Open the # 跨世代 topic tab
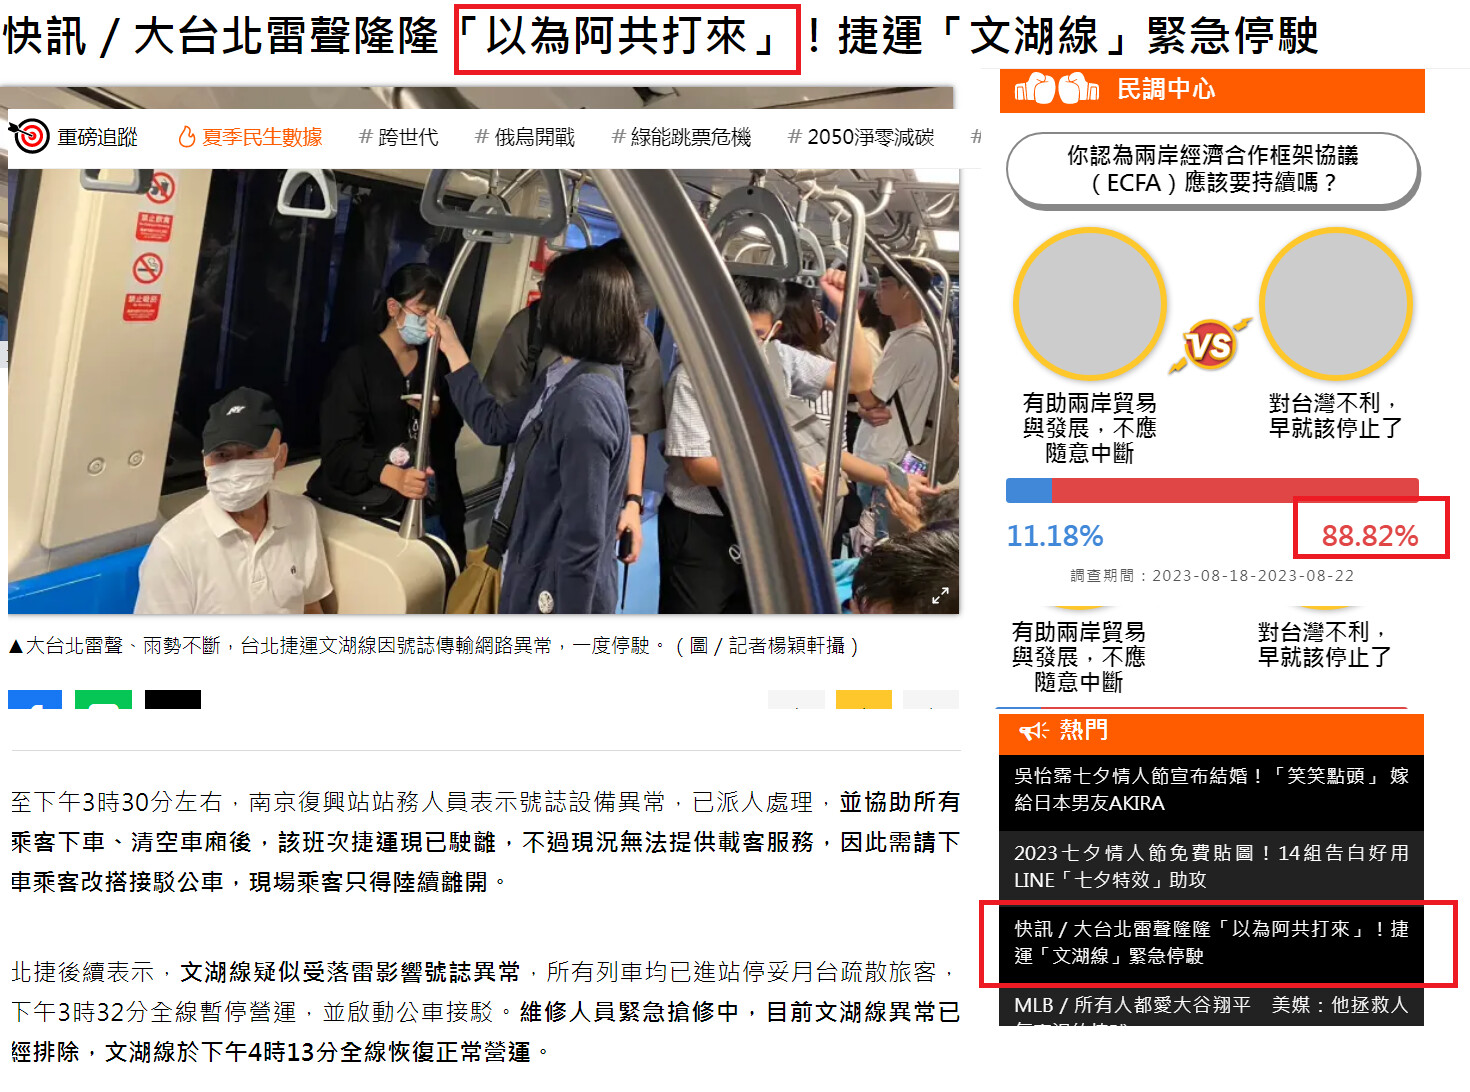The image size is (1470, 1092). point(399,137)
